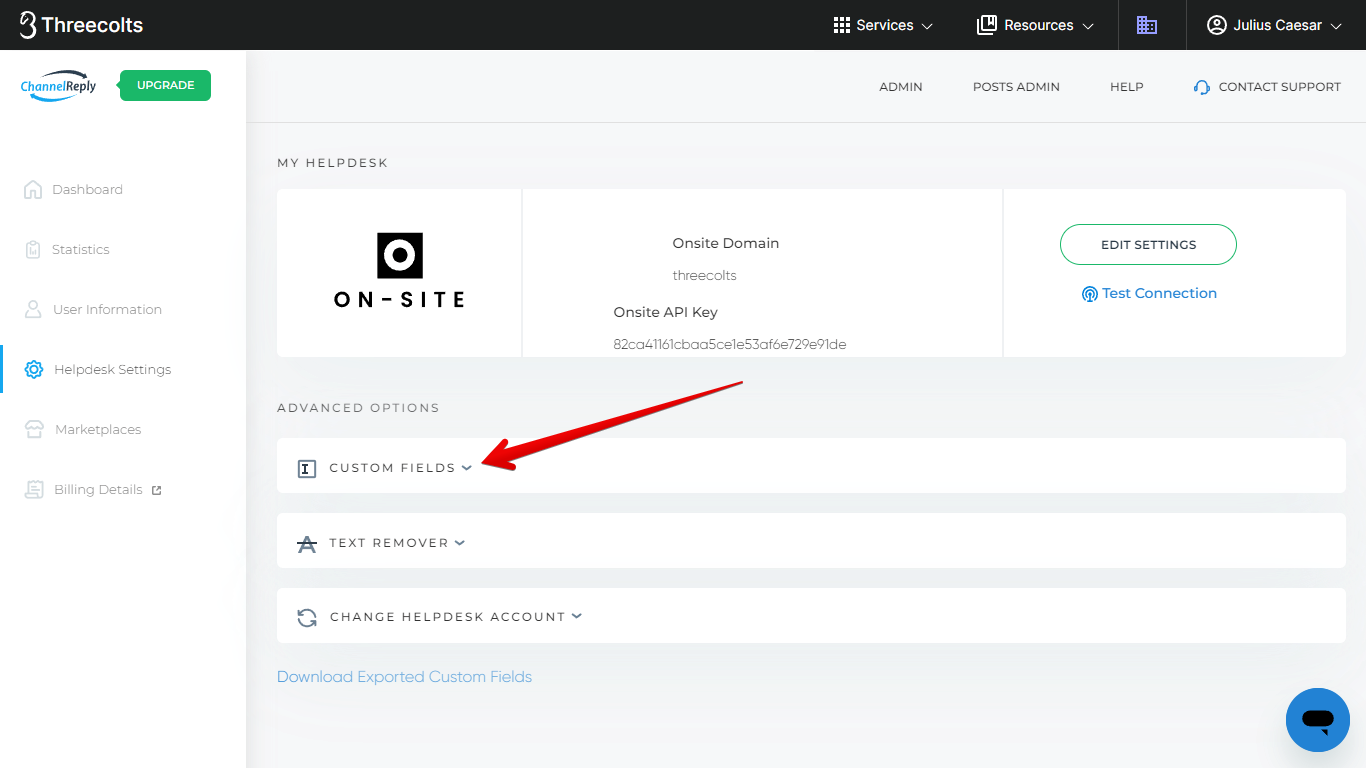Click the EDIT SETTINGS button
The width and height of the screenshot is (1366, 768).
1148,244
